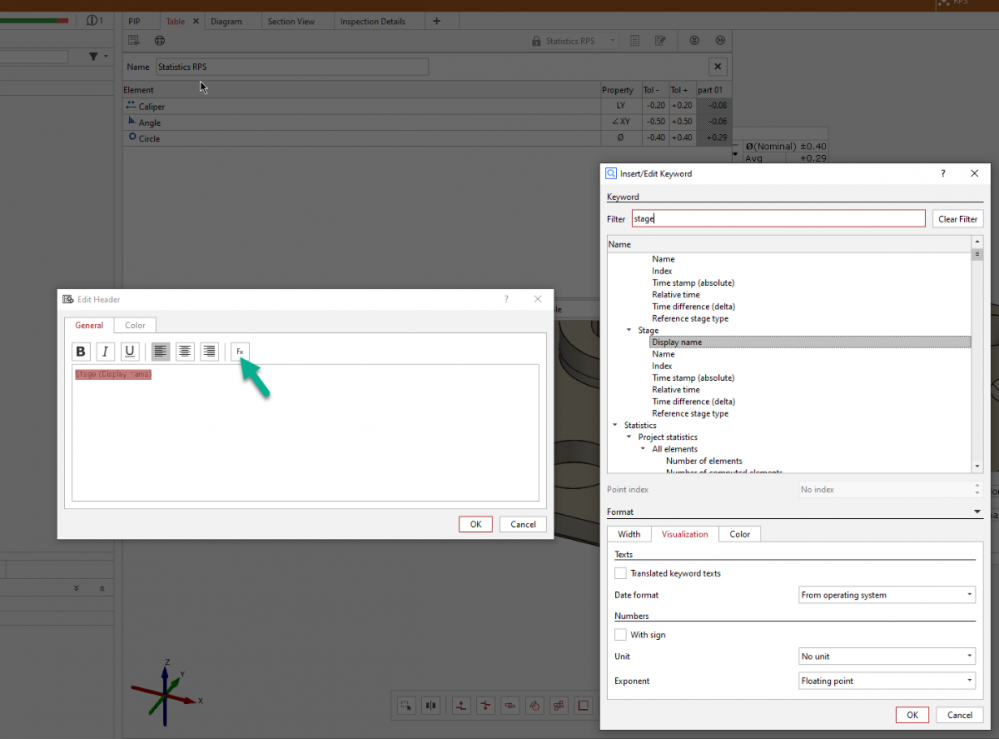Click the Fx insert keyword button
This screenshot has width=999, height=739.
(240, 351)
